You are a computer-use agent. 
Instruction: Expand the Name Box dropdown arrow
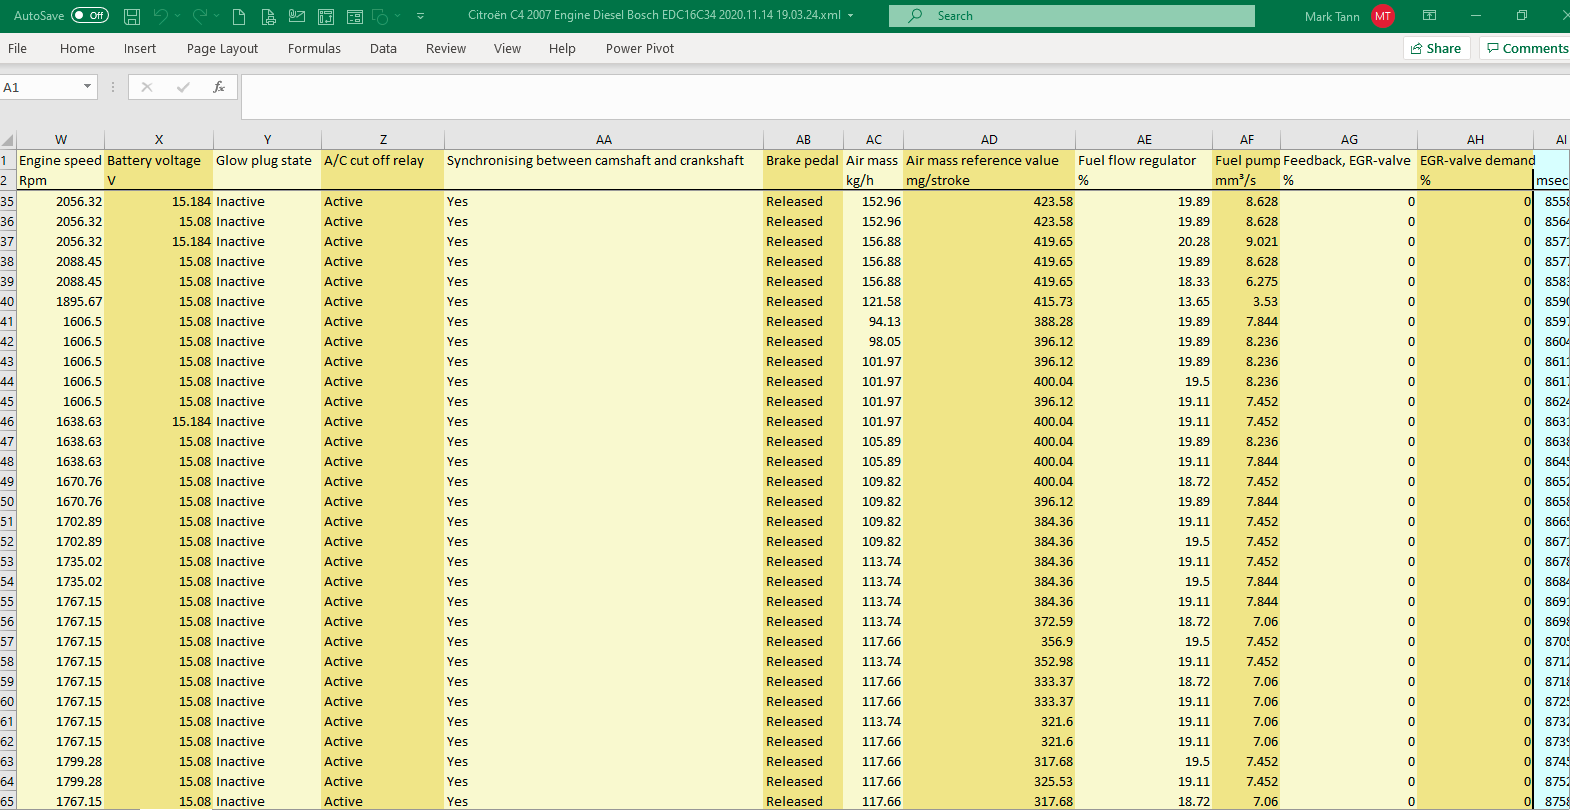point(88,87)
